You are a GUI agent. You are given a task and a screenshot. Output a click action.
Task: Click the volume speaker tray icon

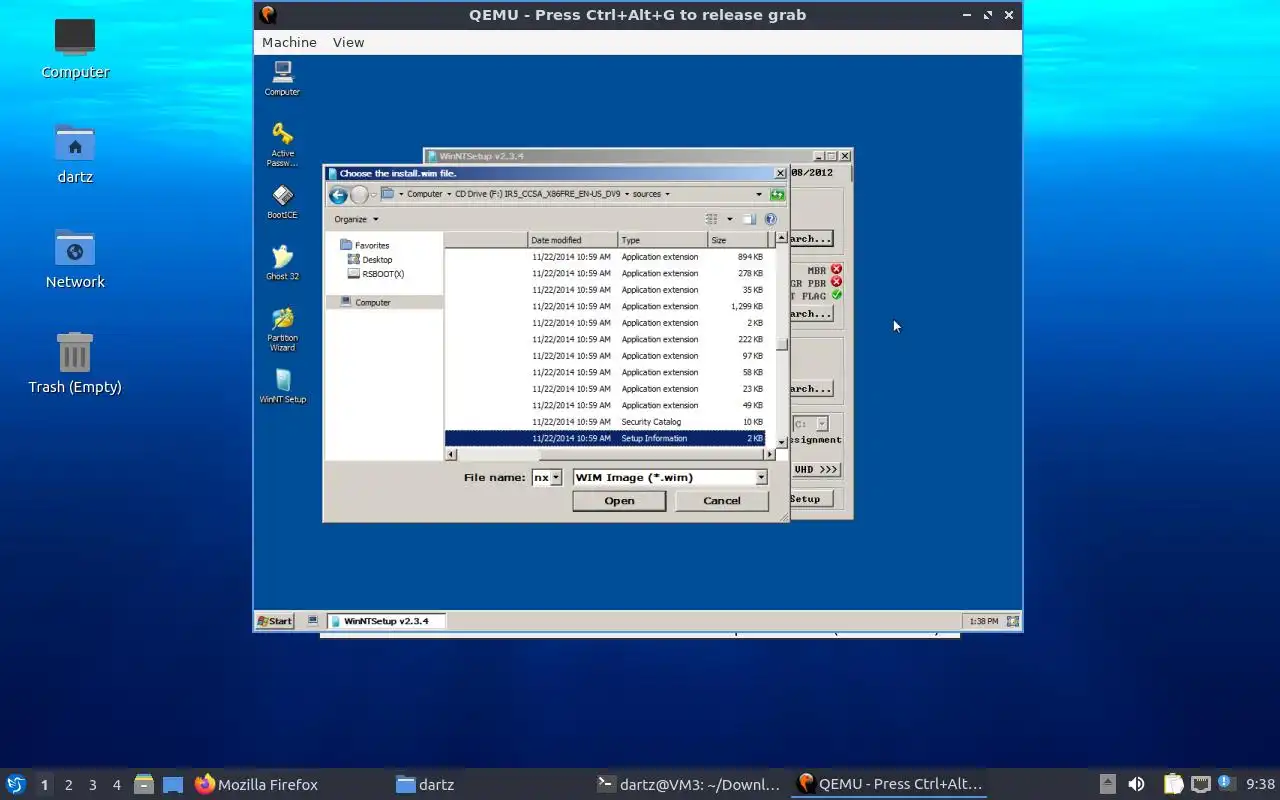(x=1136, y=784)
